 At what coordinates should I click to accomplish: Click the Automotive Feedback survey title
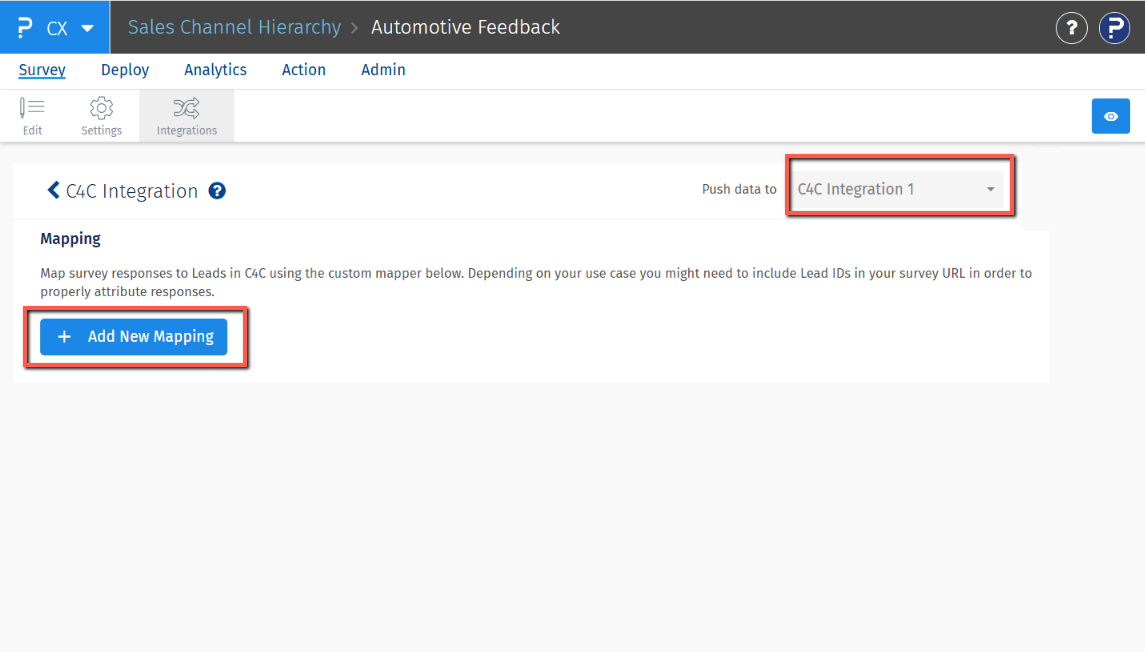click(x=465, y=27)
